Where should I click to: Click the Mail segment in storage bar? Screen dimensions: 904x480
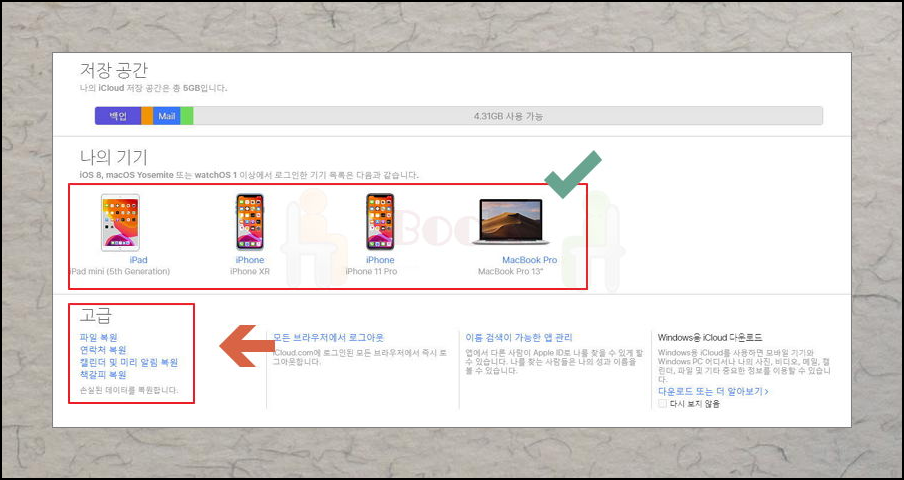tap(167, 116)
